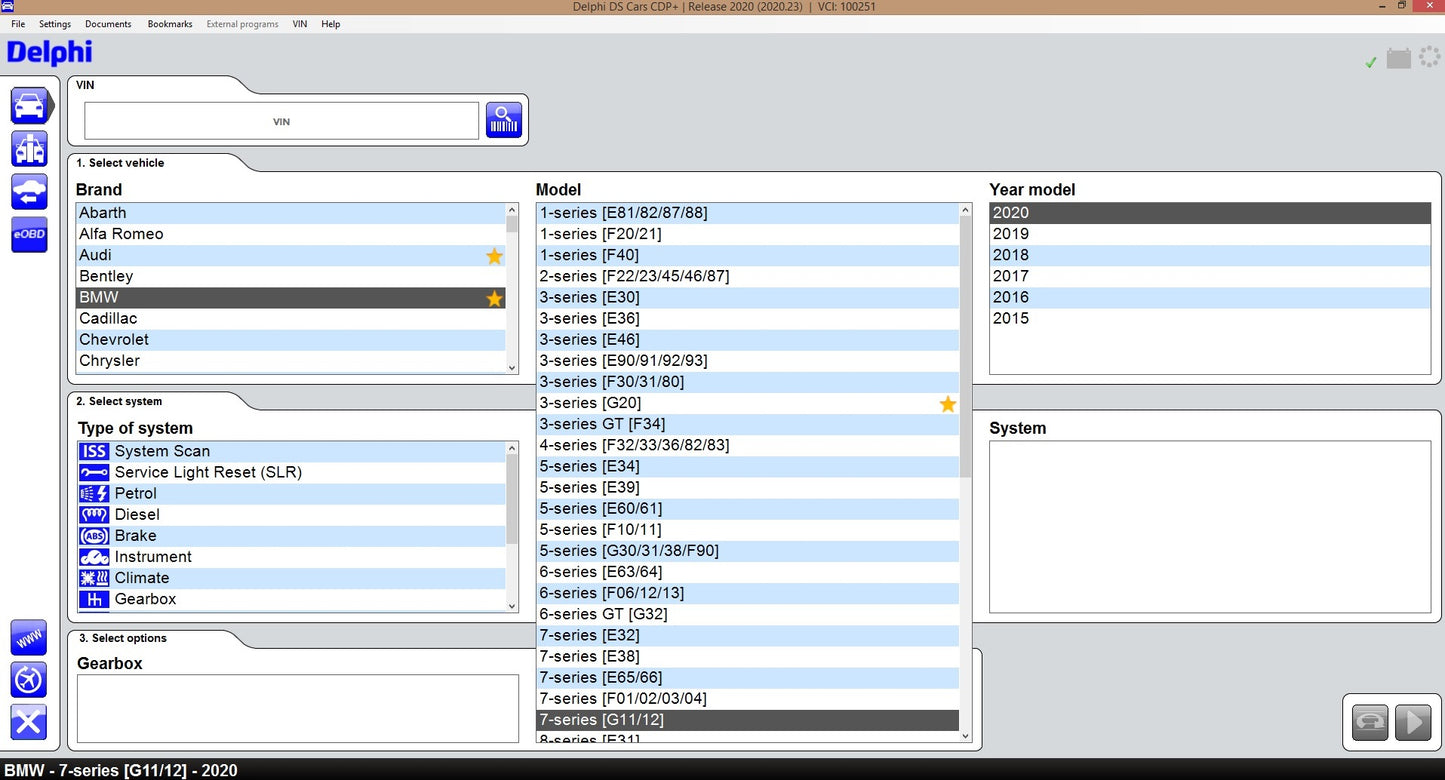Open the eOBD function icon
1445x780 pixels.
coord(29,234)
